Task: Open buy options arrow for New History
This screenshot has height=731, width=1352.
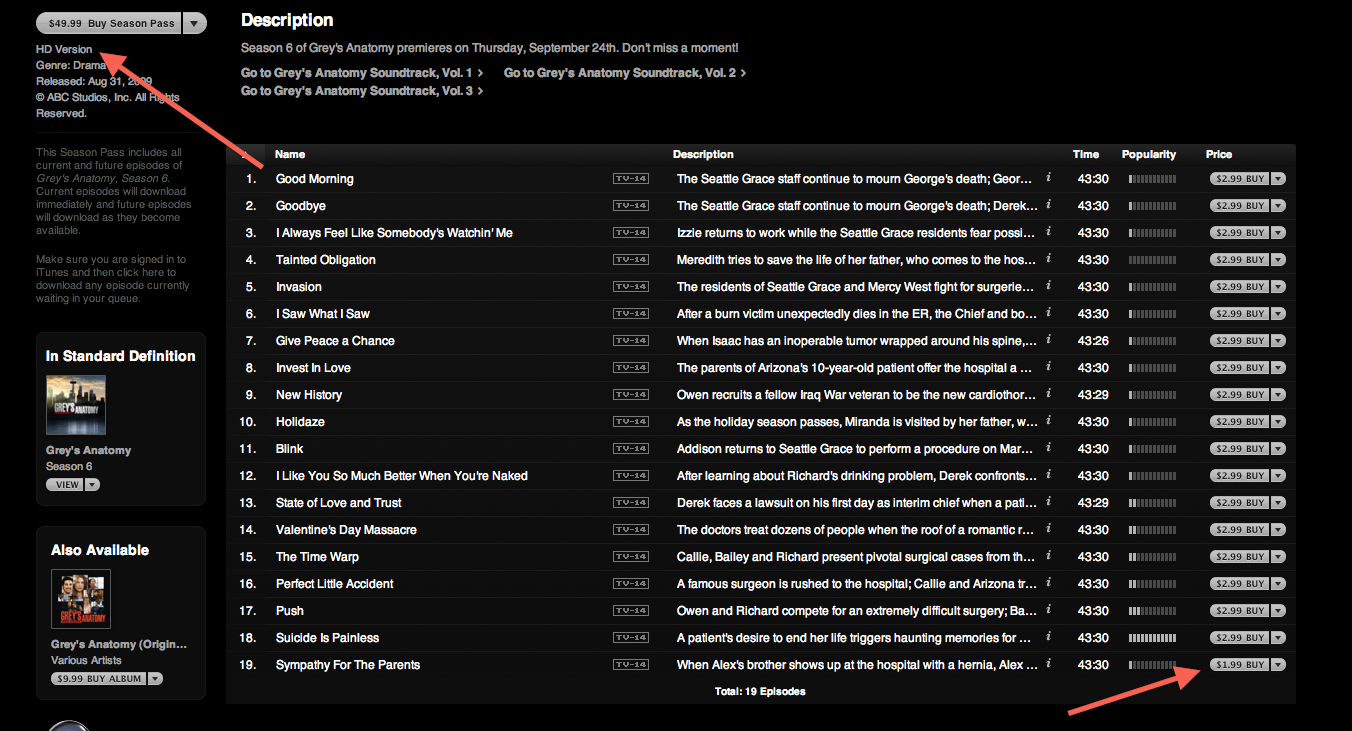Action: (1279, 395)
